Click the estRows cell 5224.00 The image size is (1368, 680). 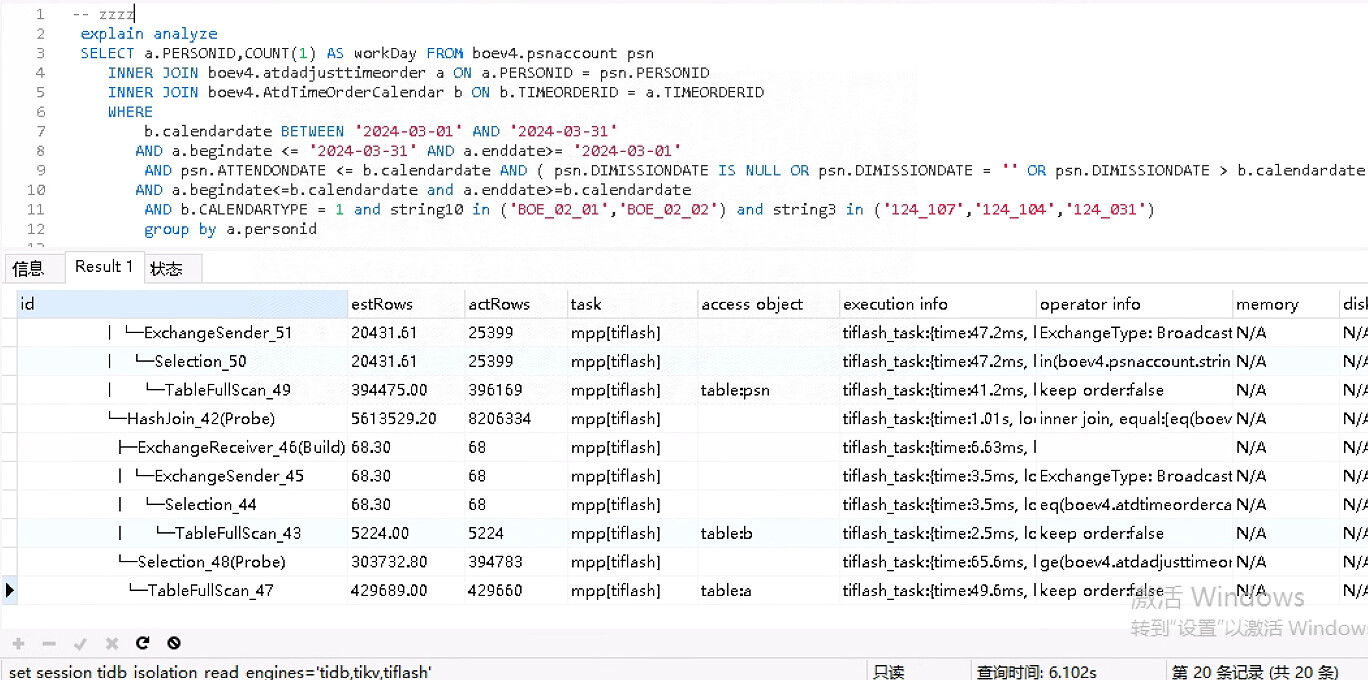(x=406, y=533)
